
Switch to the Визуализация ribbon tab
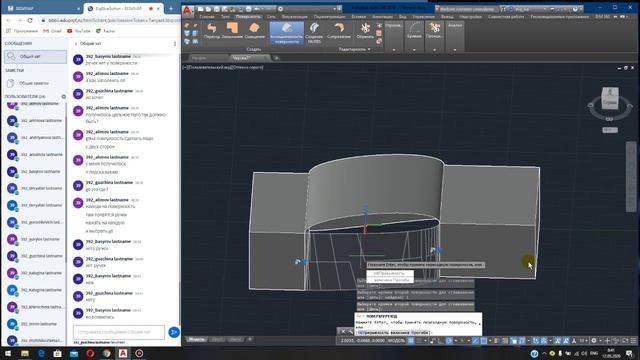coord(294,17)
